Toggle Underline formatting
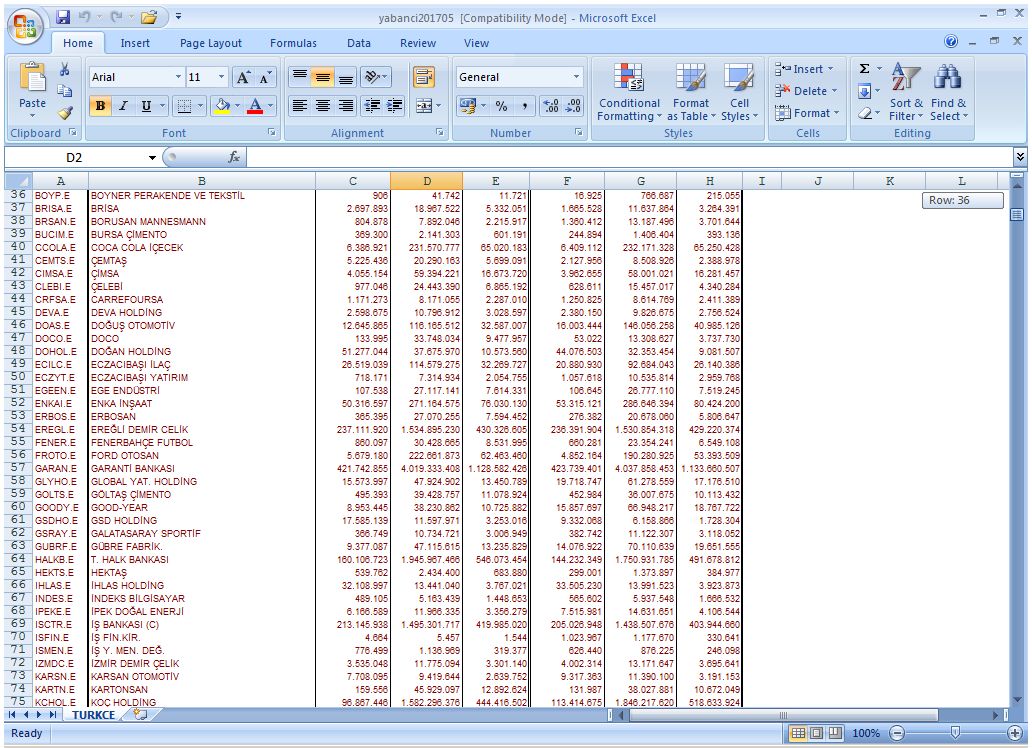This screenshot has height=748, width=1032. pyautogui.click(x=146, y=105)
